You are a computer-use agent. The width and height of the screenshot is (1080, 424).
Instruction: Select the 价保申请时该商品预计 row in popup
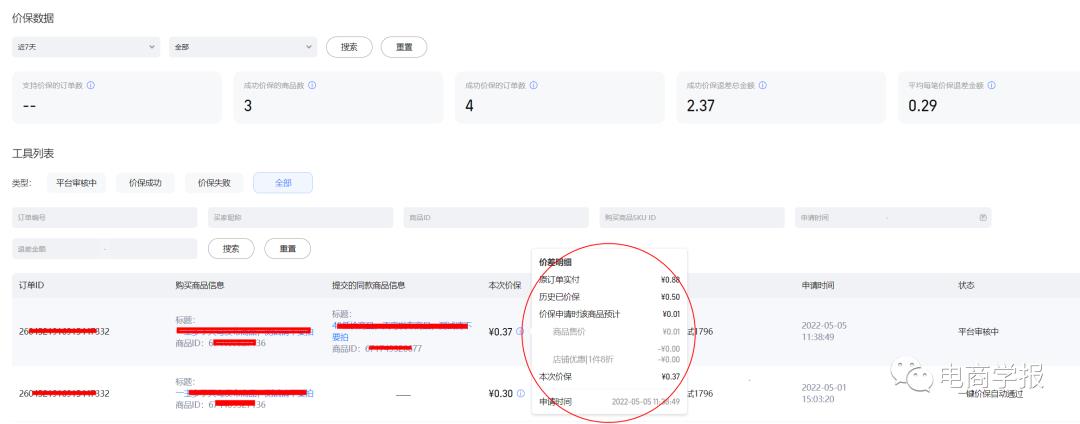610,315
